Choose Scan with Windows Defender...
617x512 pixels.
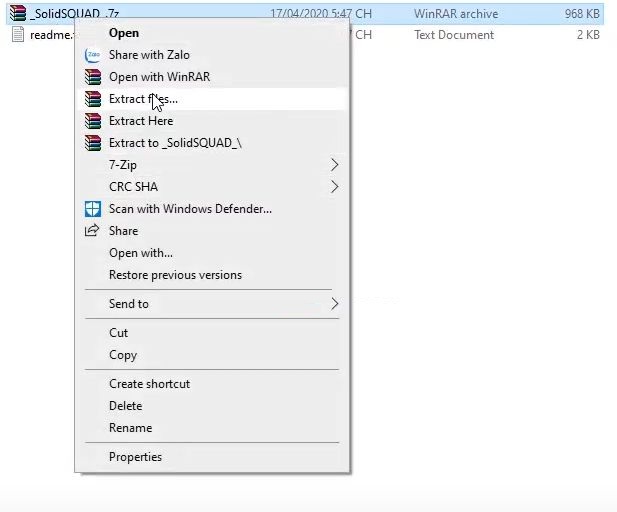click(x=211, y=209)
